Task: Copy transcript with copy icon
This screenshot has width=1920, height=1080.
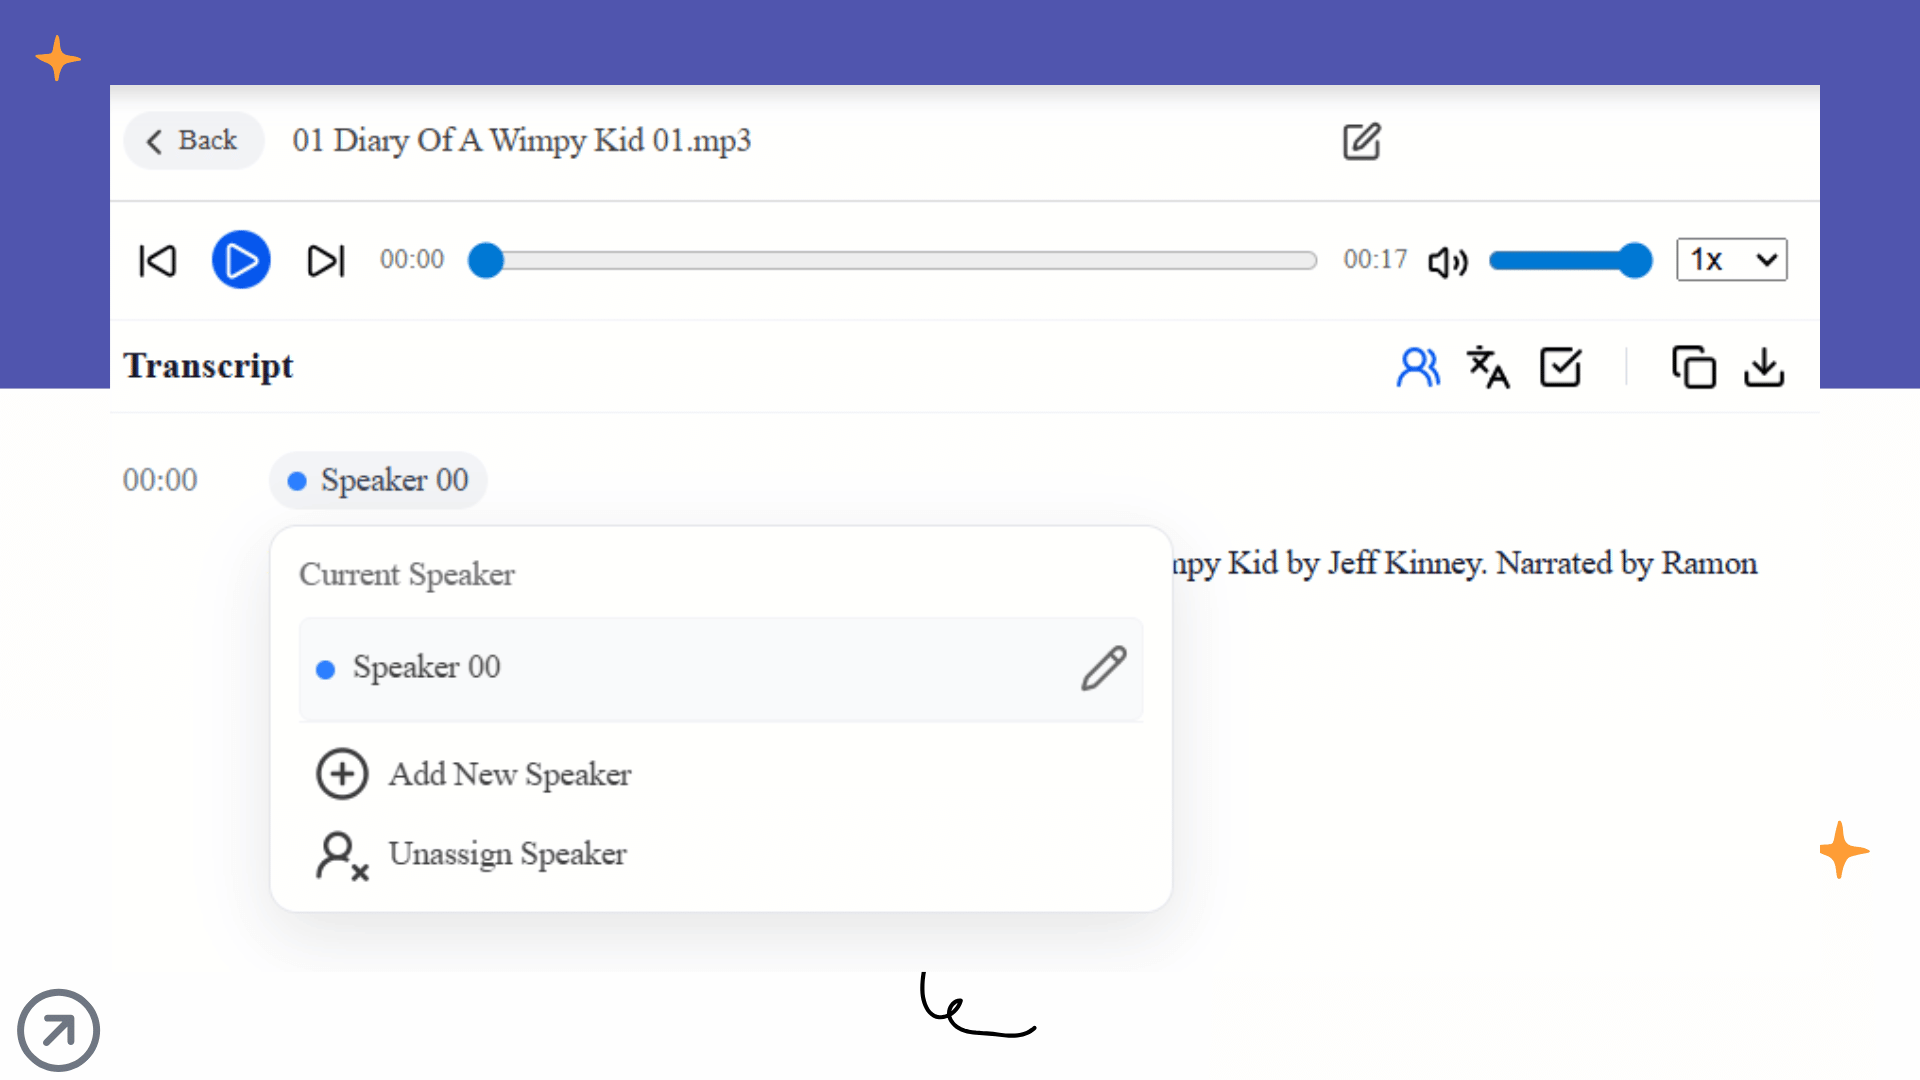Action: (1693, 367)
